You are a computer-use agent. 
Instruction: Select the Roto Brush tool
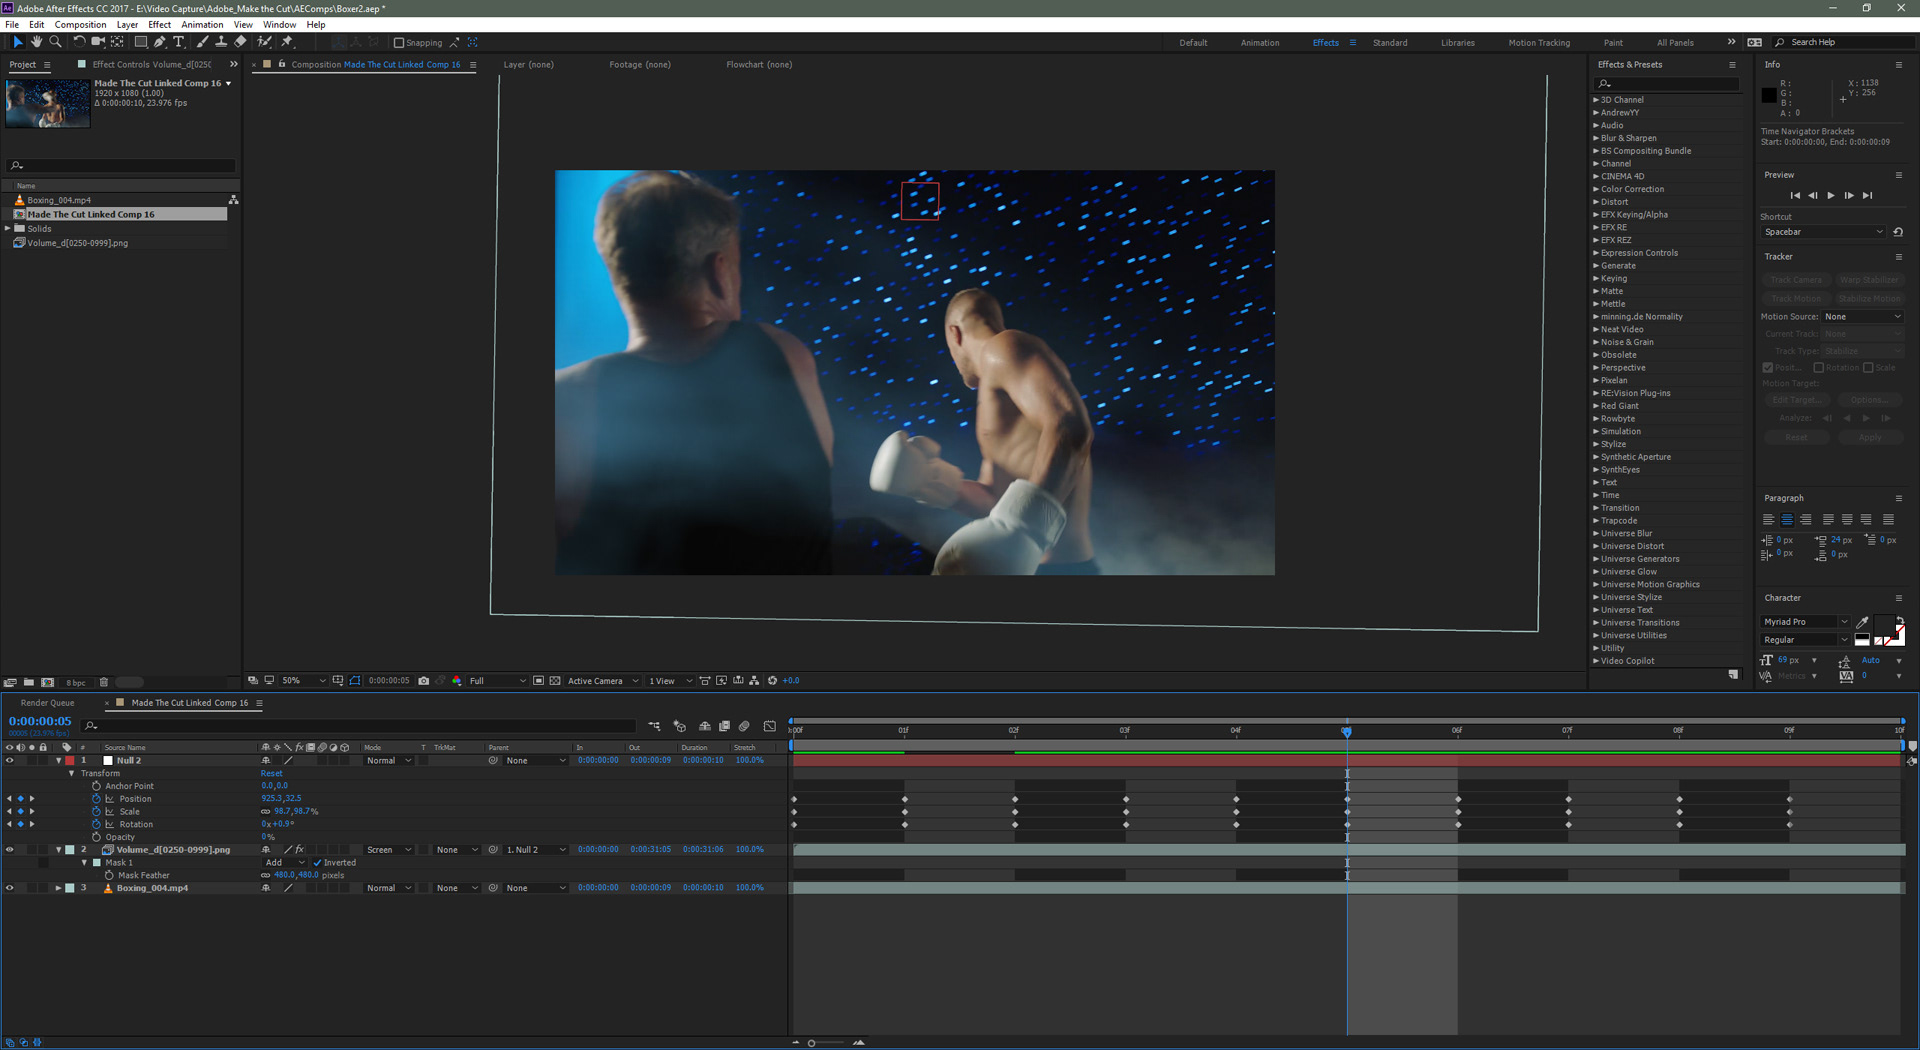point(265,42)
